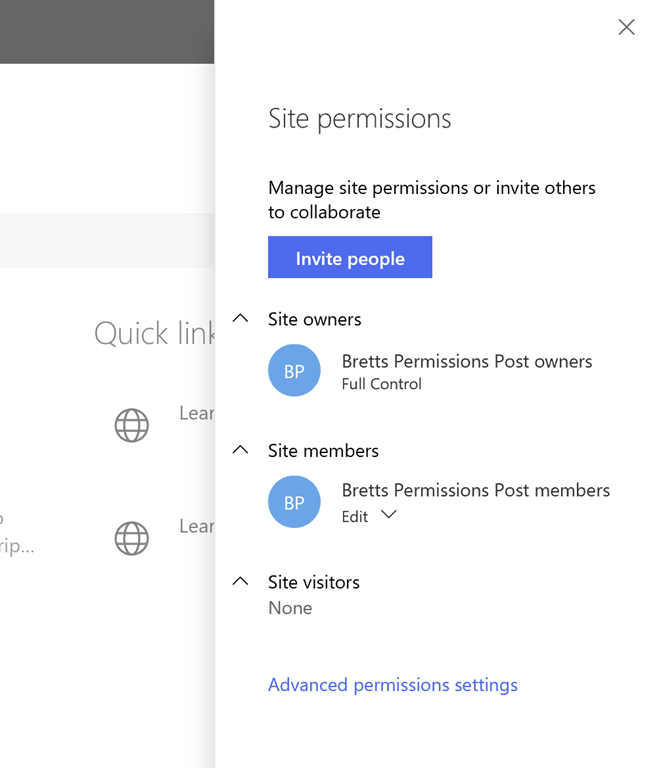The height and width of the screenshot is (768, 661).
Task: Click the BP avatar for Post owners
Action: (294, 371)
